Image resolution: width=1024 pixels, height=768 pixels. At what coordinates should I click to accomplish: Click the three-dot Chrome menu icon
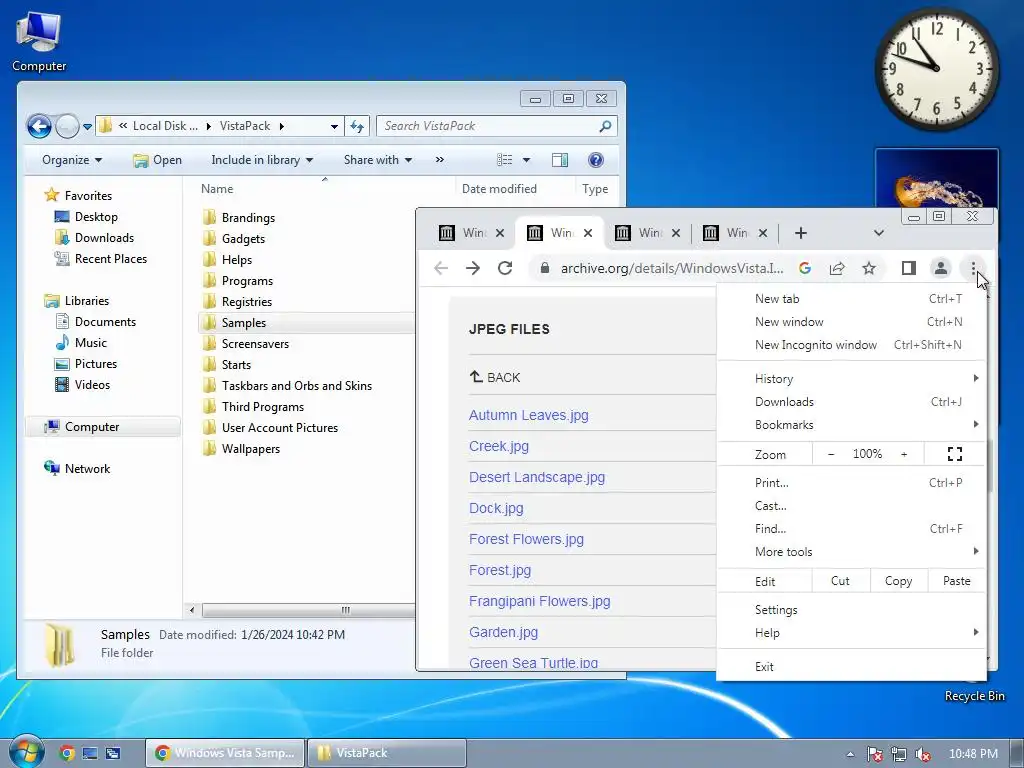tap(973, 268)
